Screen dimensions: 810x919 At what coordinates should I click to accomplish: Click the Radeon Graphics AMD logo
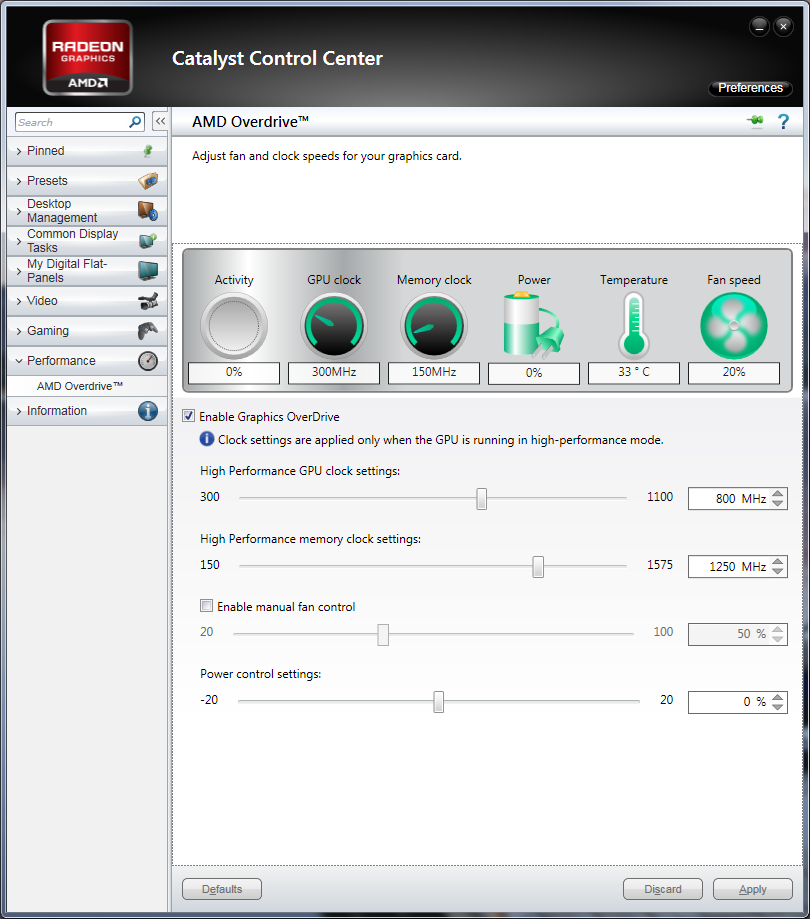(x=88, y=57)
